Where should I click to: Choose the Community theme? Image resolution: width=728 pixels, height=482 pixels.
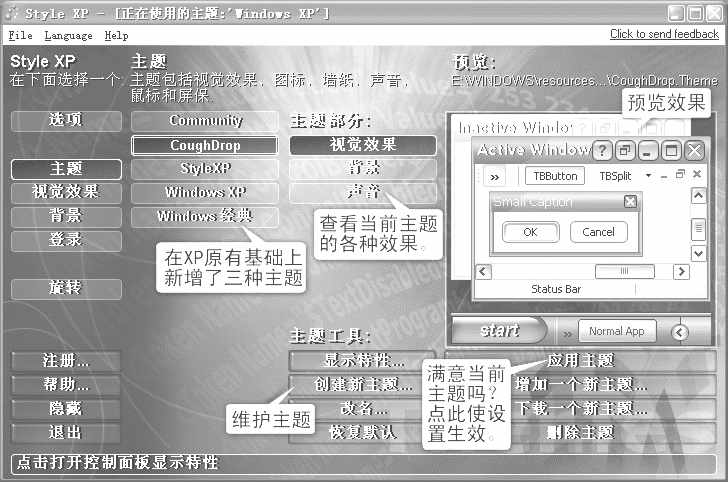pos(205,121)
